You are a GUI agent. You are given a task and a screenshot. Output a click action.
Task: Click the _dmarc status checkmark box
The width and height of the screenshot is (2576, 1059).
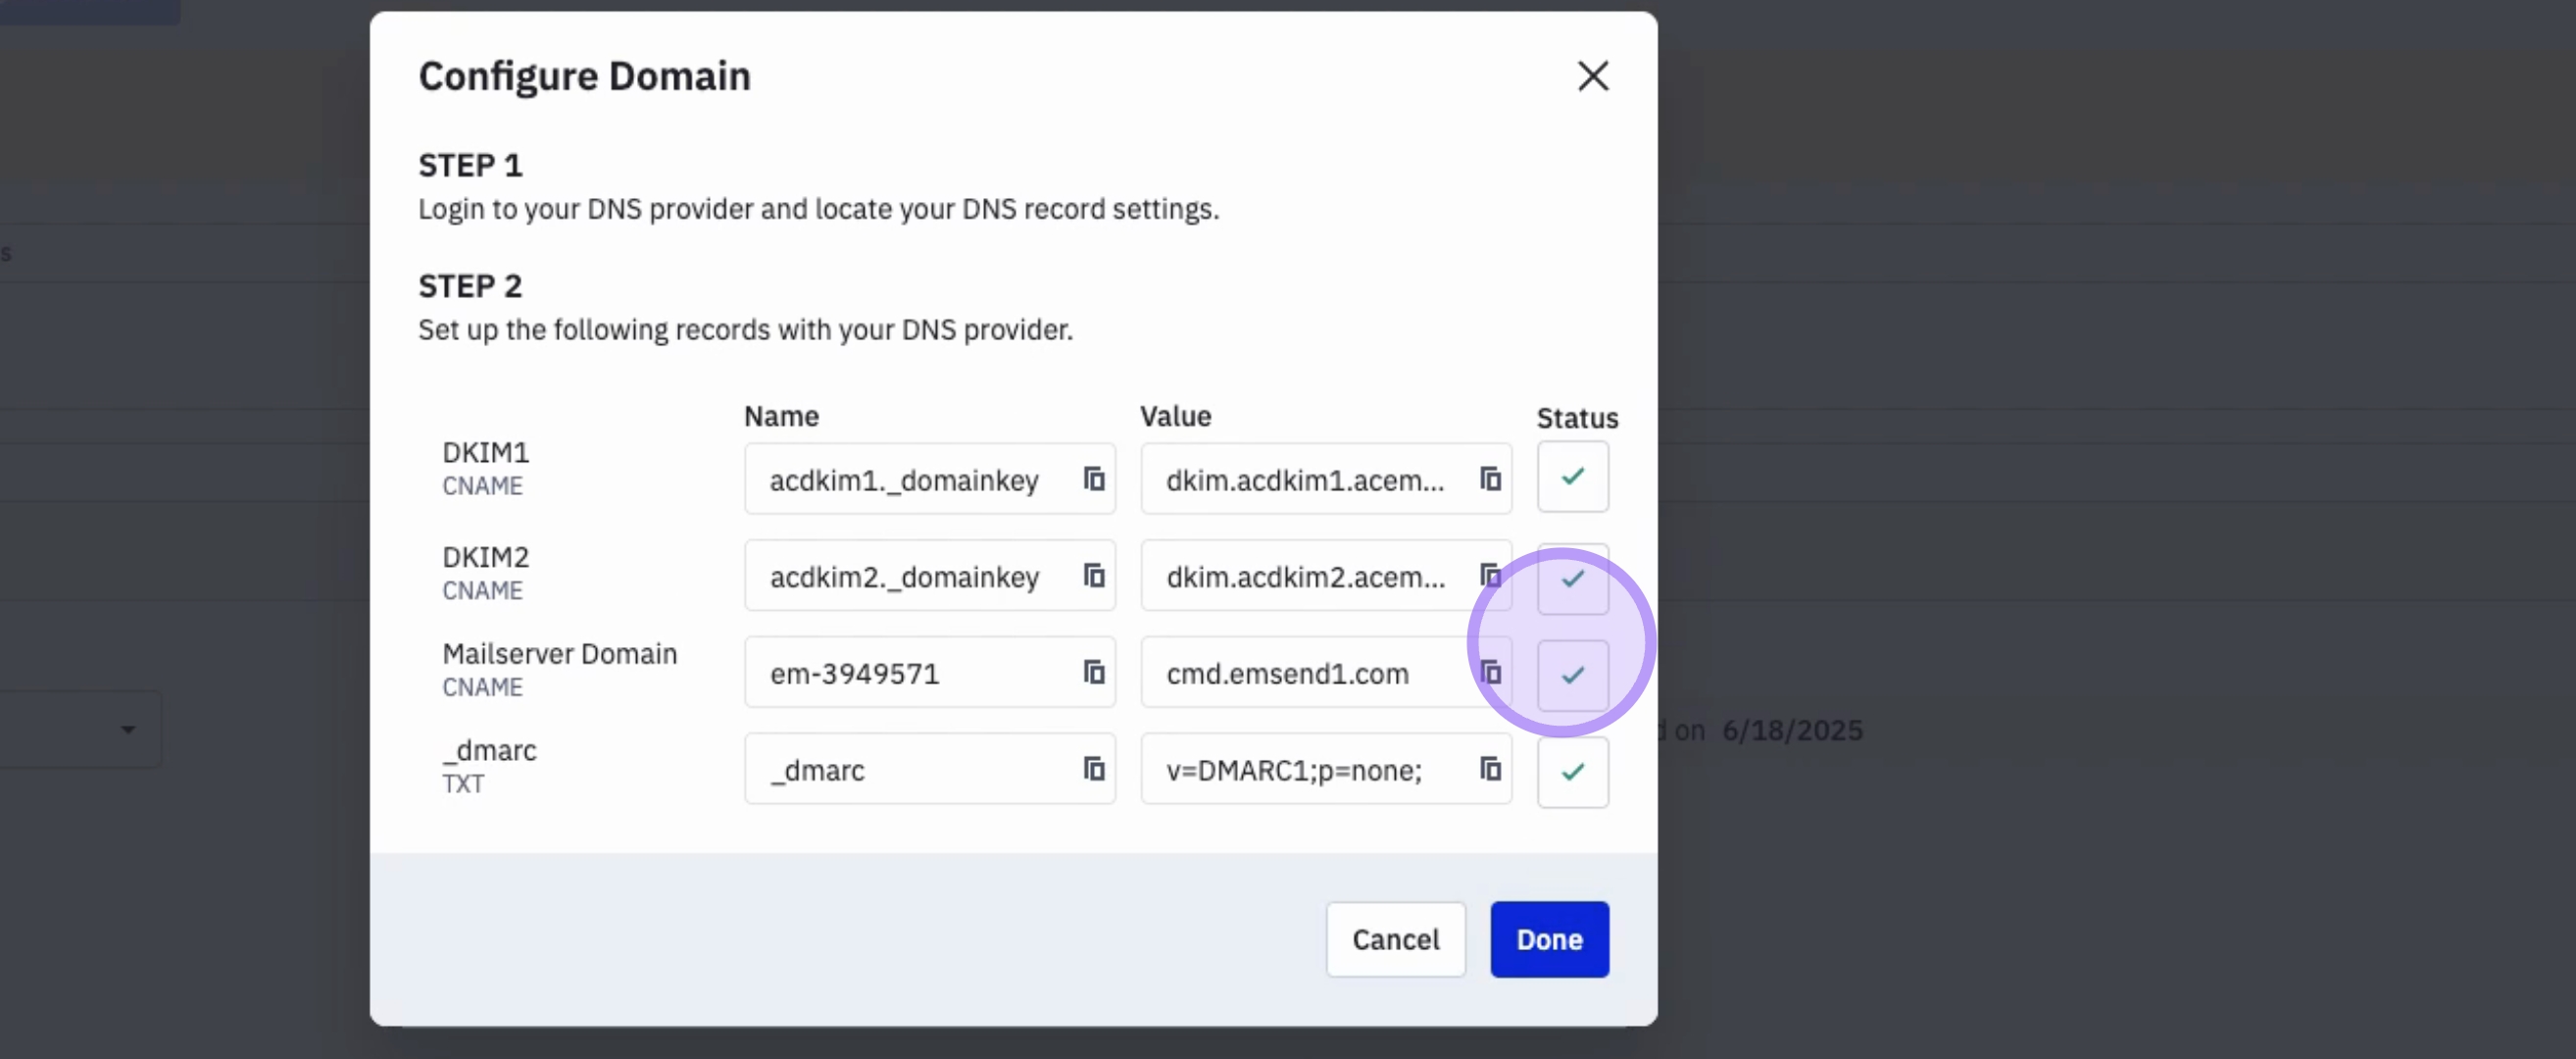tap(1572, 772)
